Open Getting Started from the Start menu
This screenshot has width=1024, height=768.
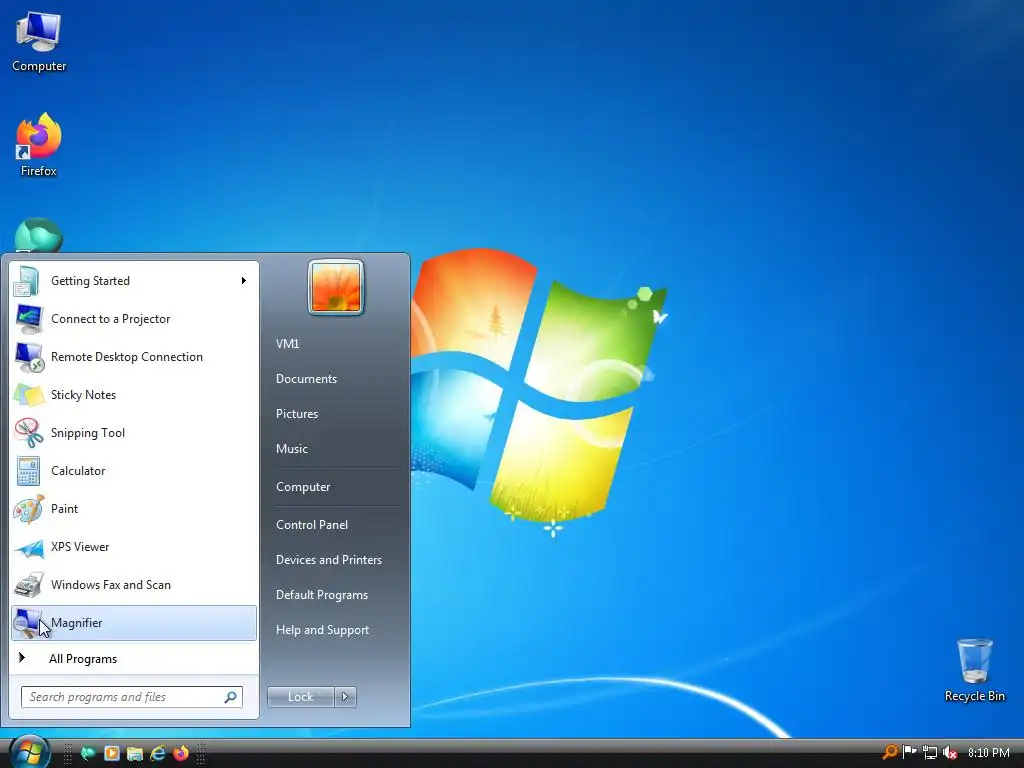click(133, 281)
